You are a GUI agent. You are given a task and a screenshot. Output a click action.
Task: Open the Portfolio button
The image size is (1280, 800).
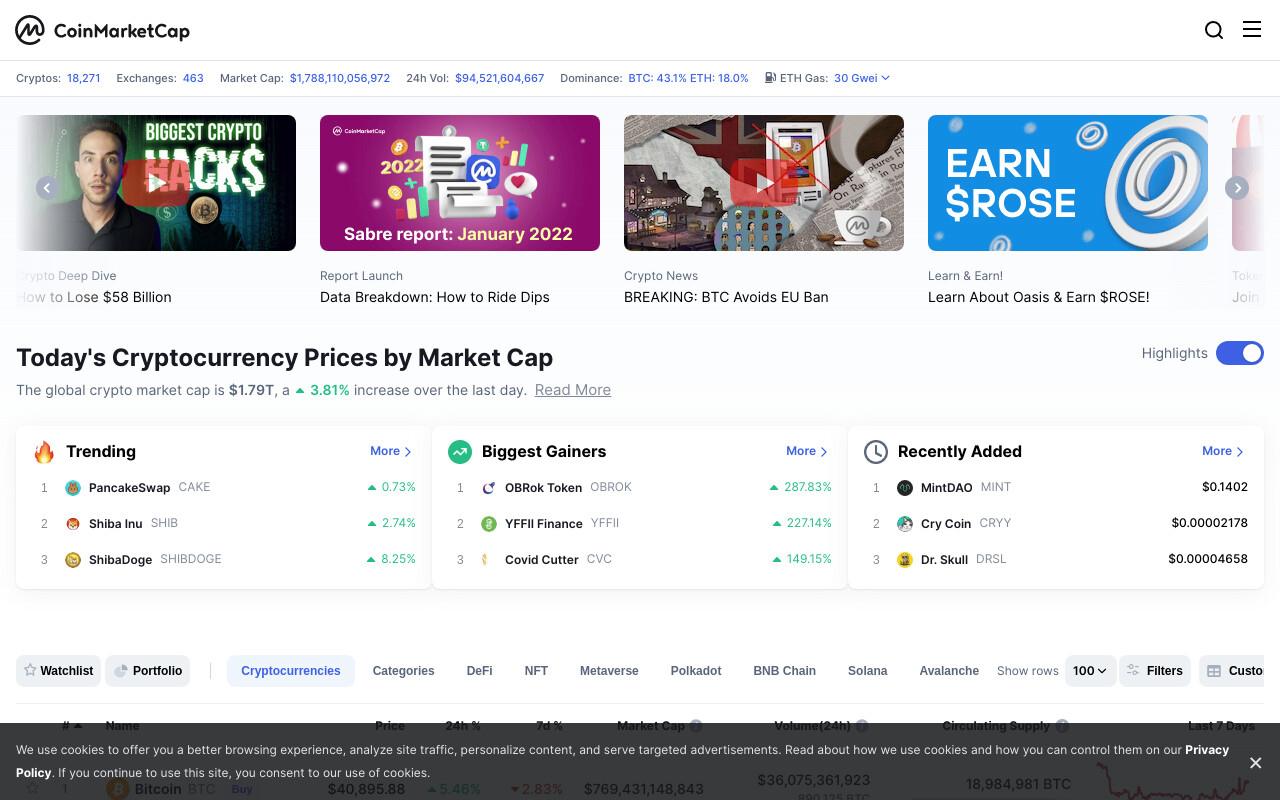click(x=148, y=671)
